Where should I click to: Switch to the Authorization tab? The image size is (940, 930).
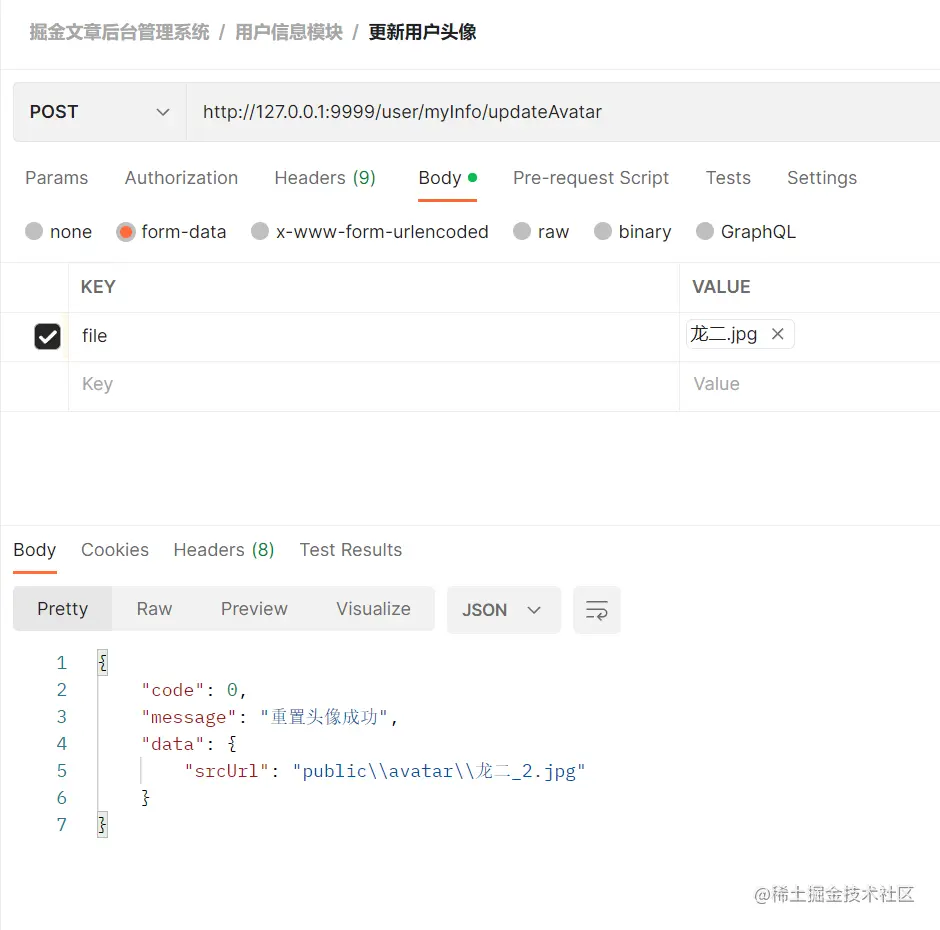pos(181,177)
